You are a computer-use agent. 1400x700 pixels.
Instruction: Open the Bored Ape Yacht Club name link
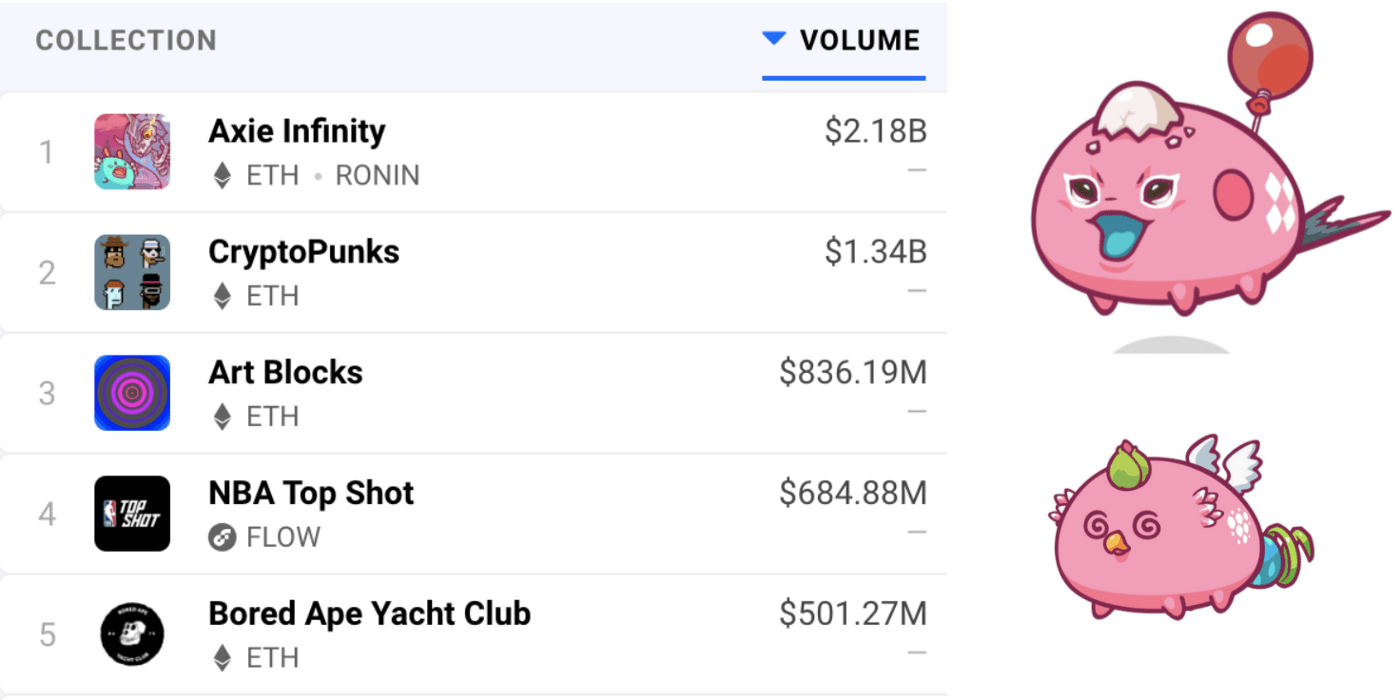369,613
